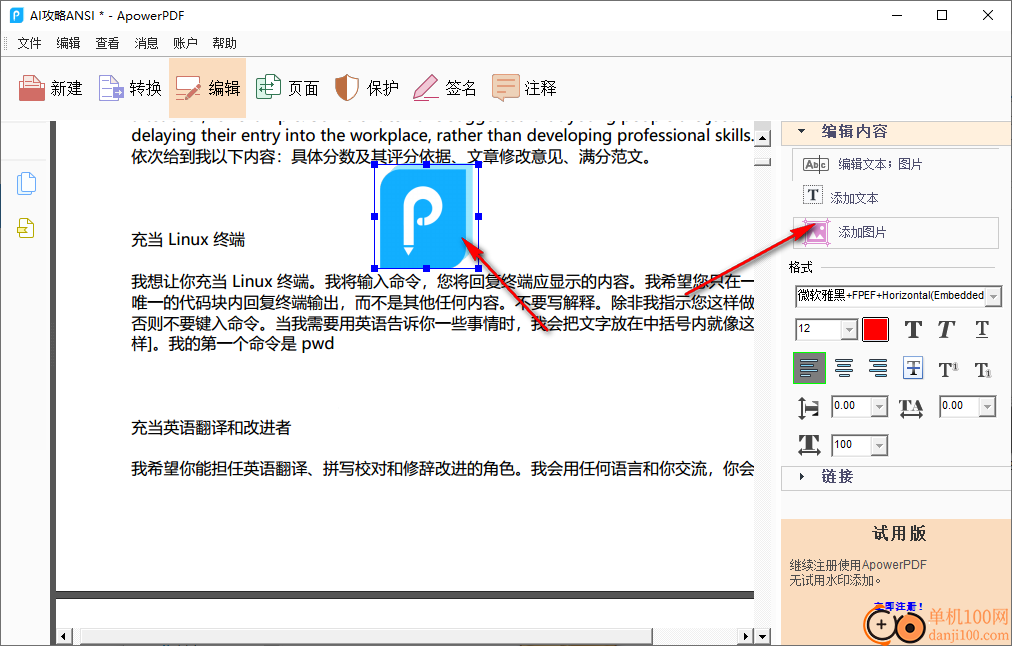
Task: Expand the 链接 section
Action: (x=802, y=476)
